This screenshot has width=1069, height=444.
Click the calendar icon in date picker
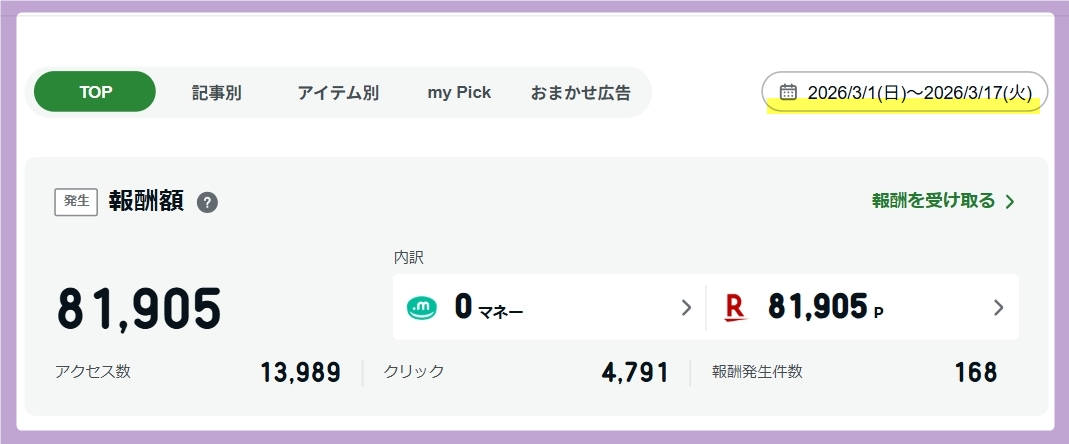click(x=788, y=92)
